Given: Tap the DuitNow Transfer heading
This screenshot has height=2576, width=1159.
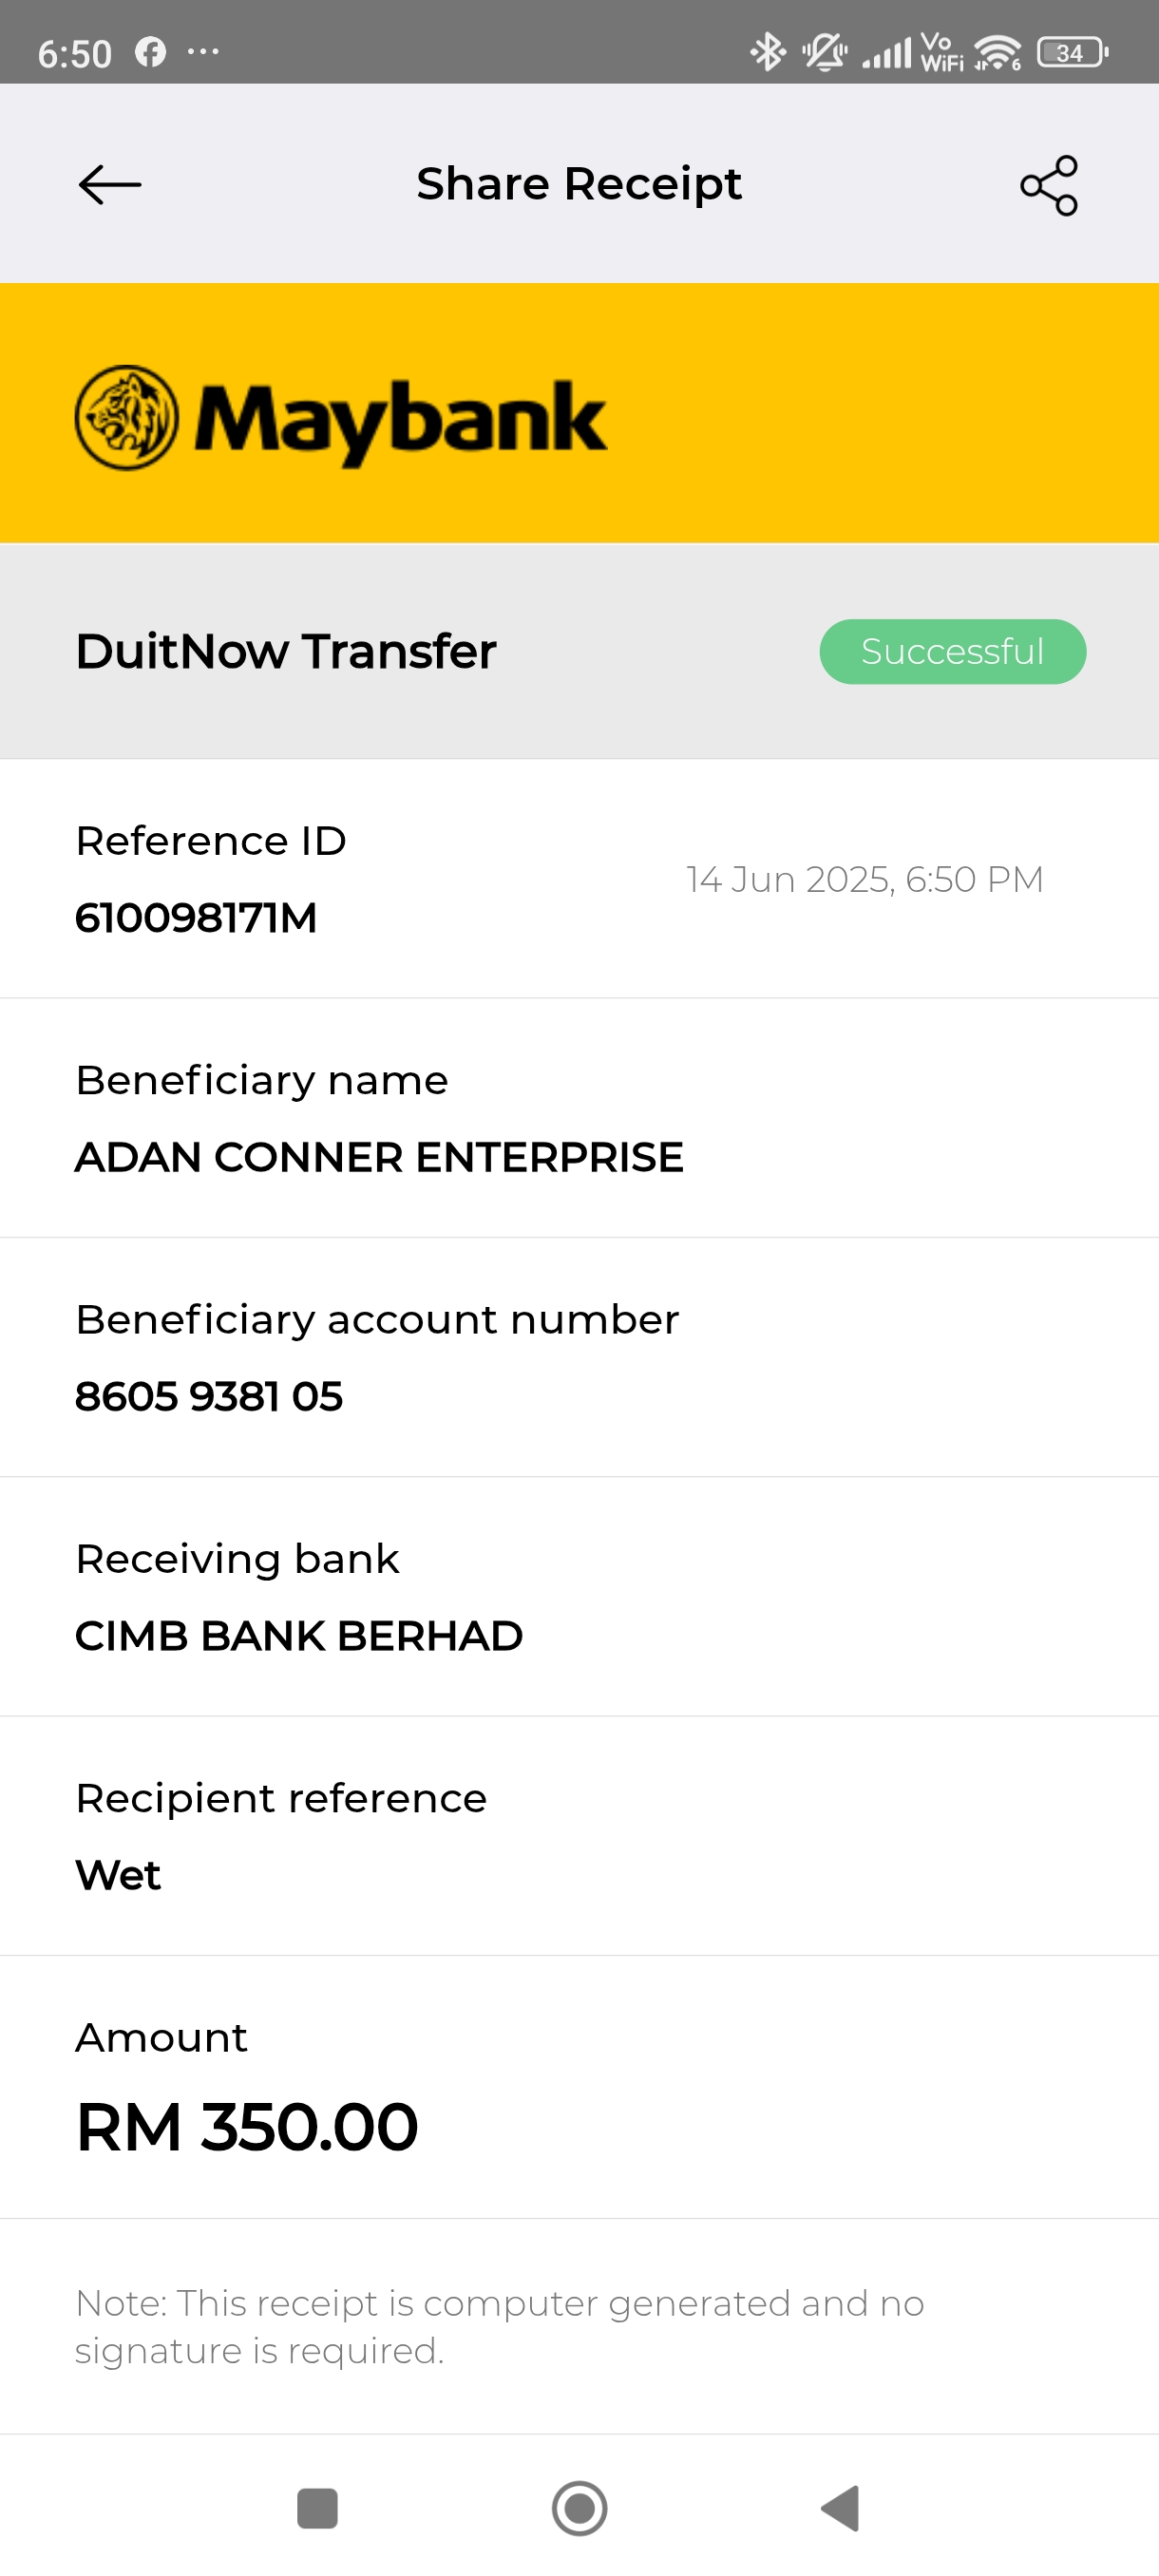Looking at the screenshot, I should click(x=286, y=652).
